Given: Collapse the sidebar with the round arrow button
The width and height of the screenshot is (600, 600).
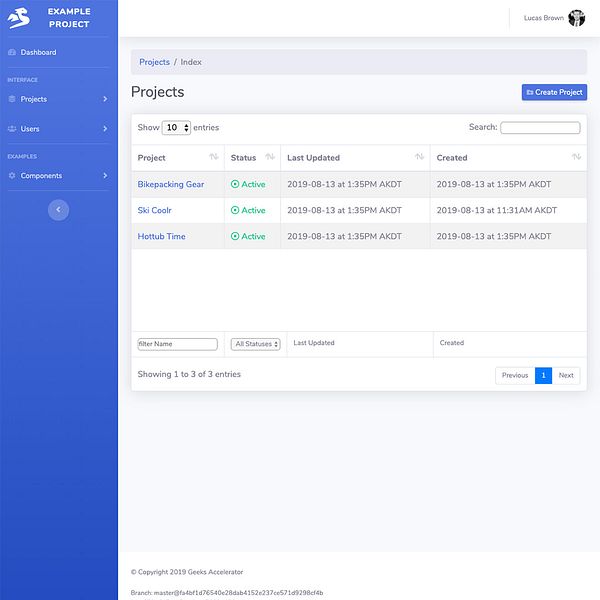Looking at the screenshot, I should point(59,210).
